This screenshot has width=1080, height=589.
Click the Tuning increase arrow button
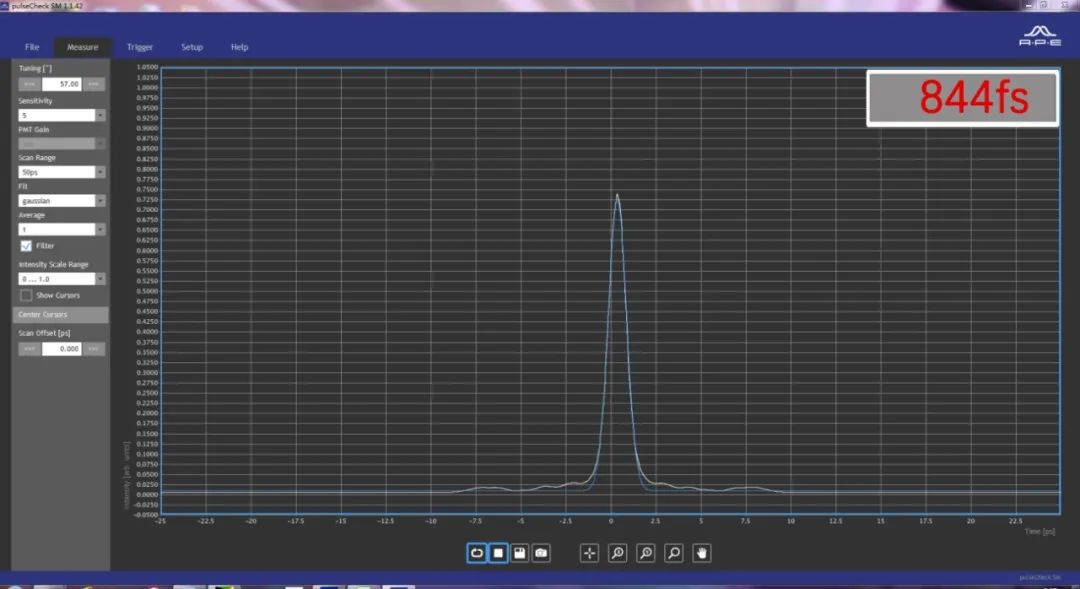click(94, 84)
